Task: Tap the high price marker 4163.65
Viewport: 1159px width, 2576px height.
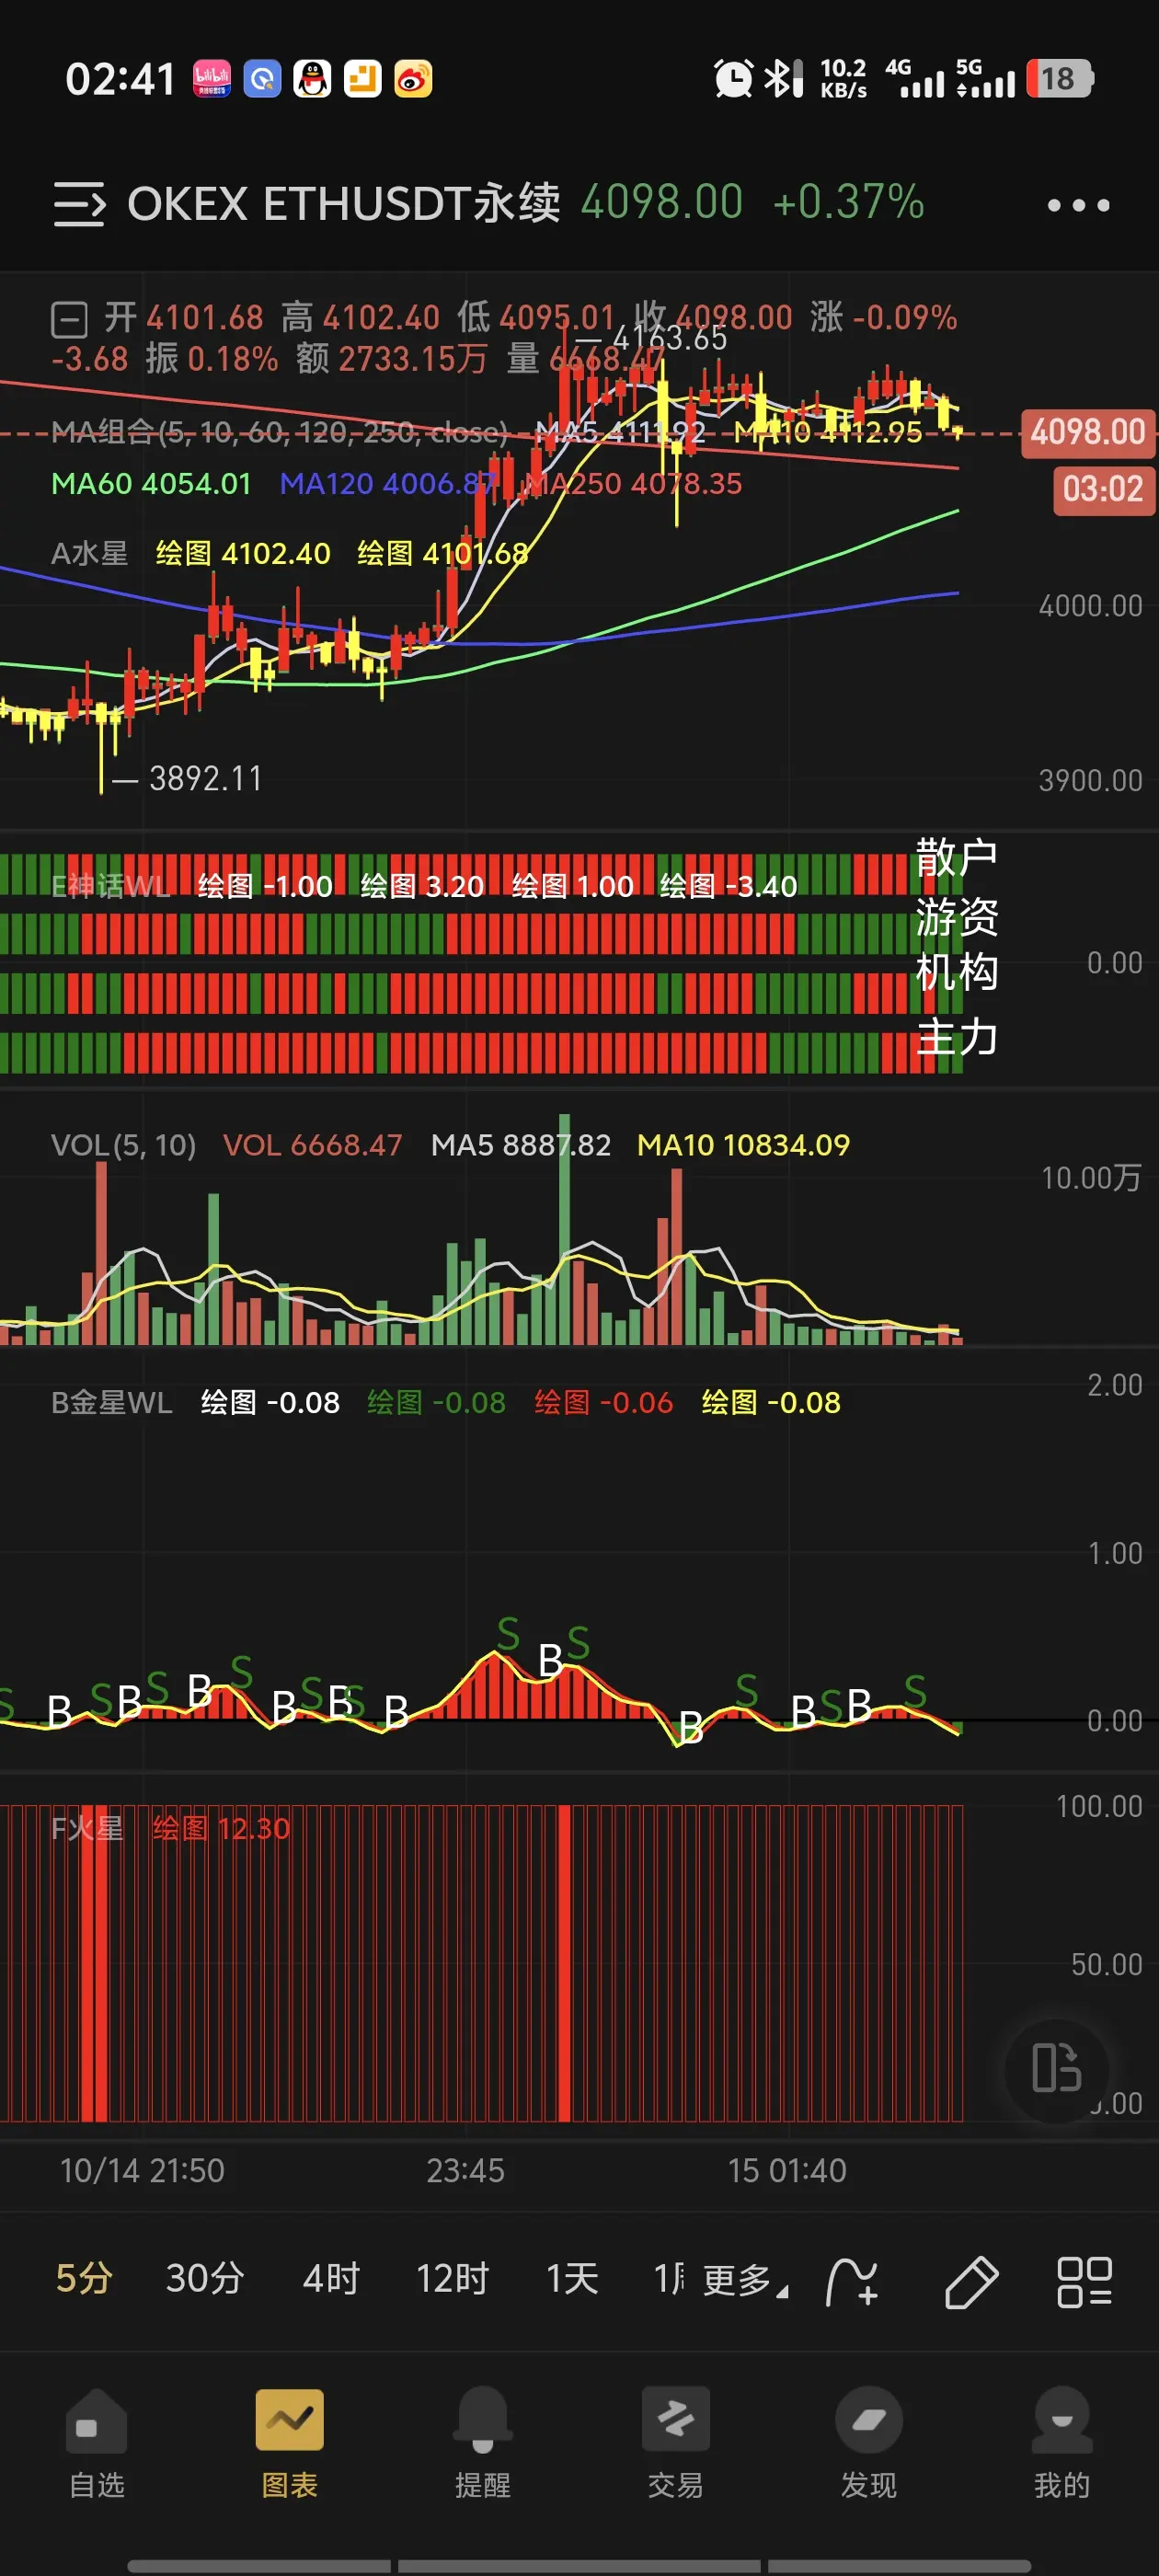Action: click(x=669, y=339)
